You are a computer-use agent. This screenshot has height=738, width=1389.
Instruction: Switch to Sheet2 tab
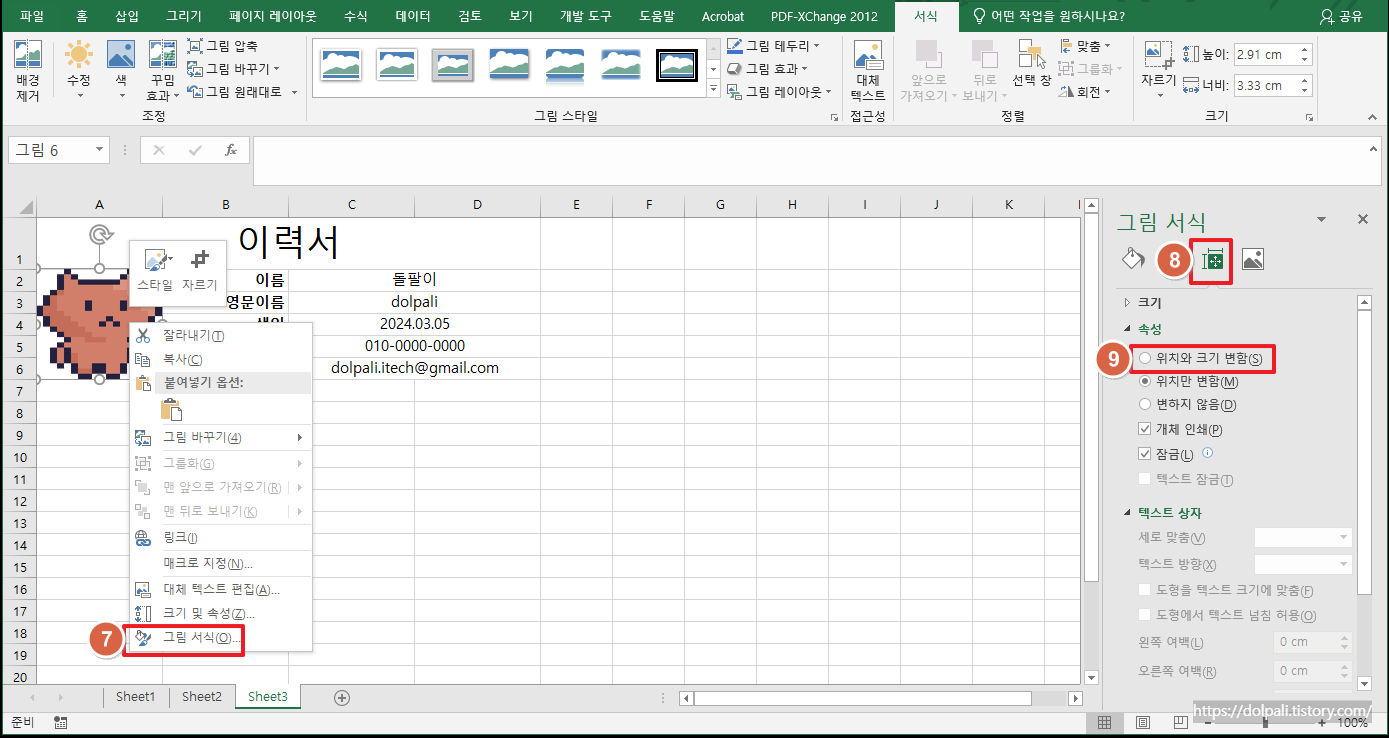[x=202, y=696]
